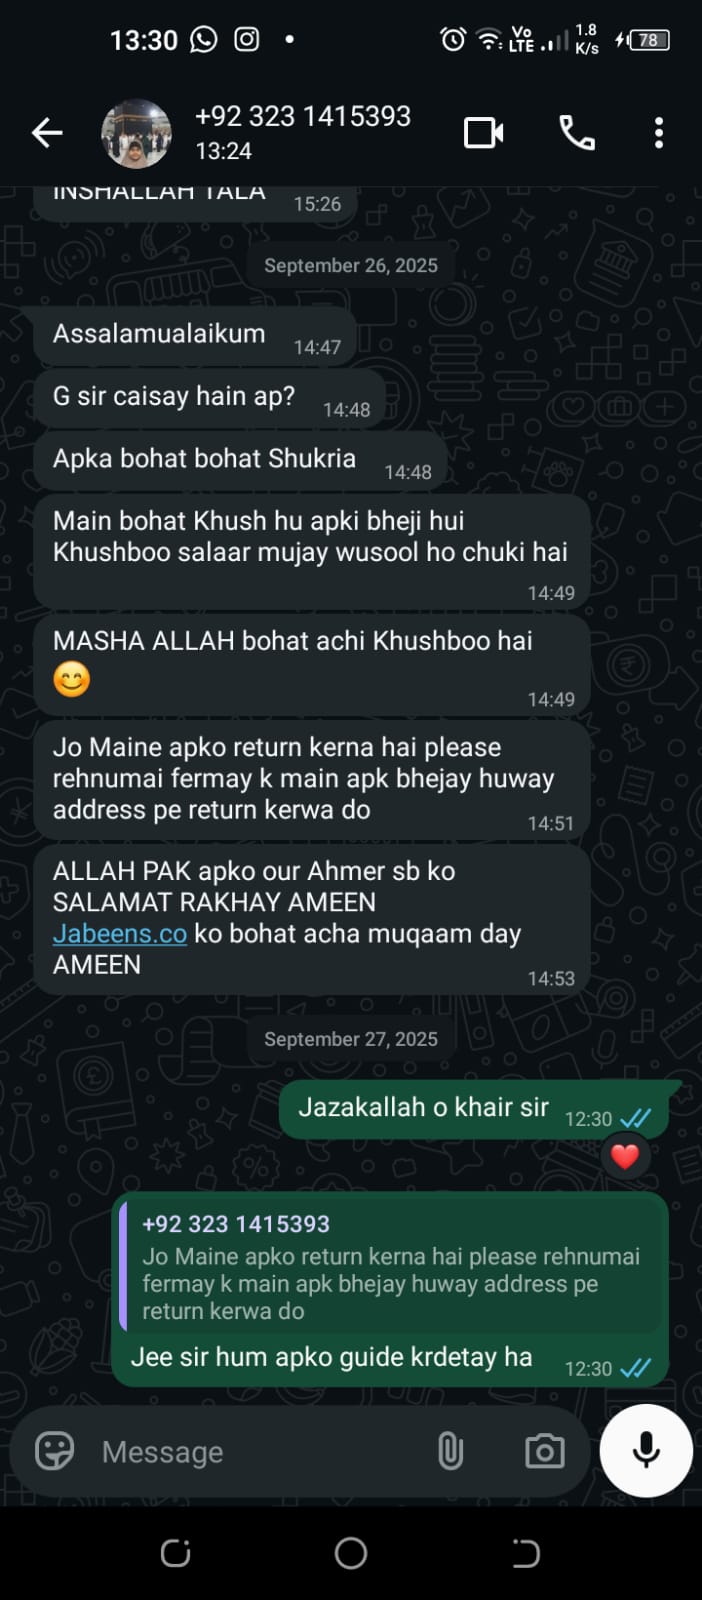Tap the Android back navigation button

526,1553
